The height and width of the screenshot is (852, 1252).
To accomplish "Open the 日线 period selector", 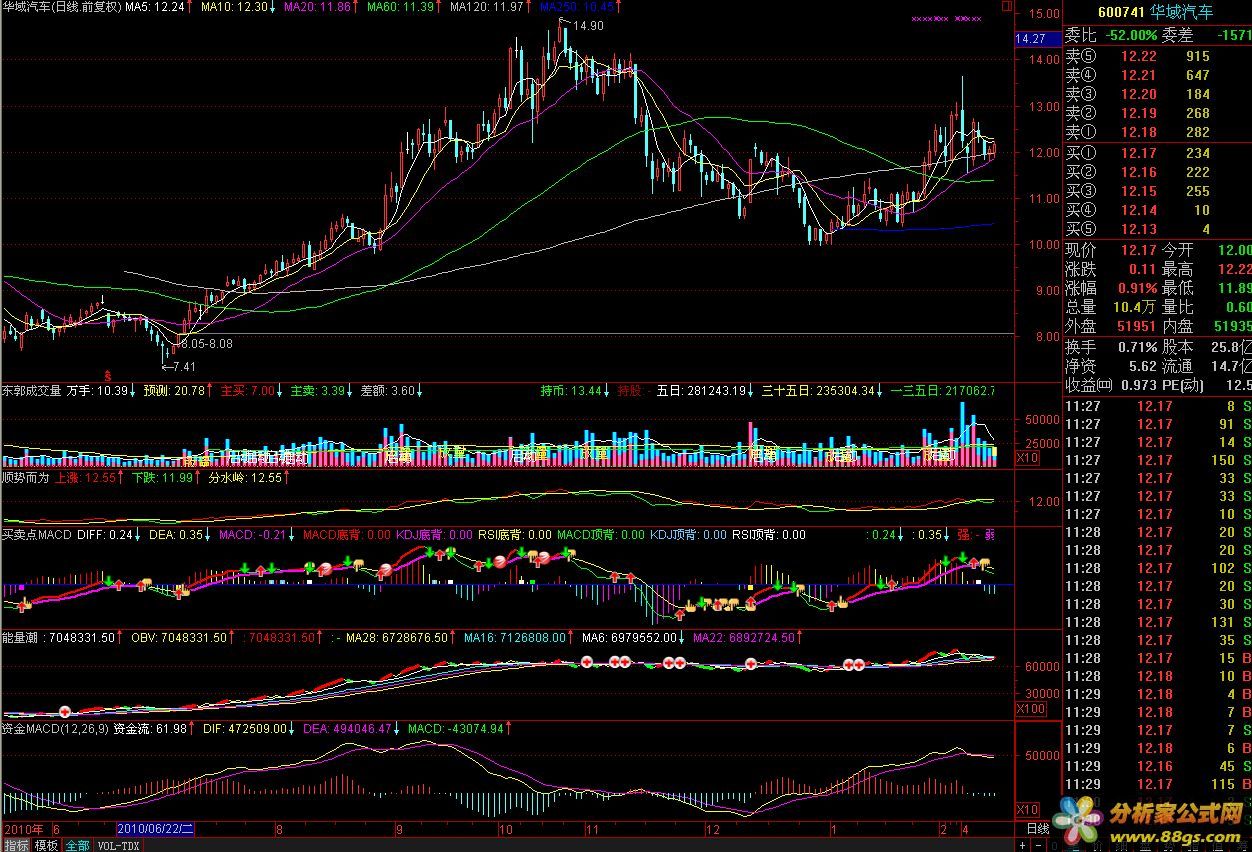I will click(x=1038, y=829).
